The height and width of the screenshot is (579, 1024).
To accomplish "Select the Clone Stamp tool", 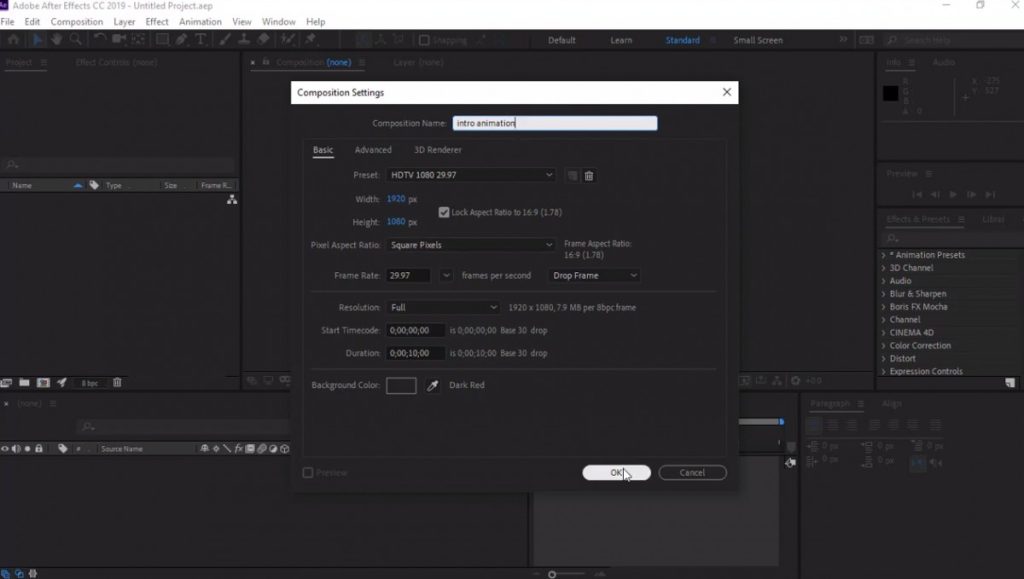I will click(243, 40).
